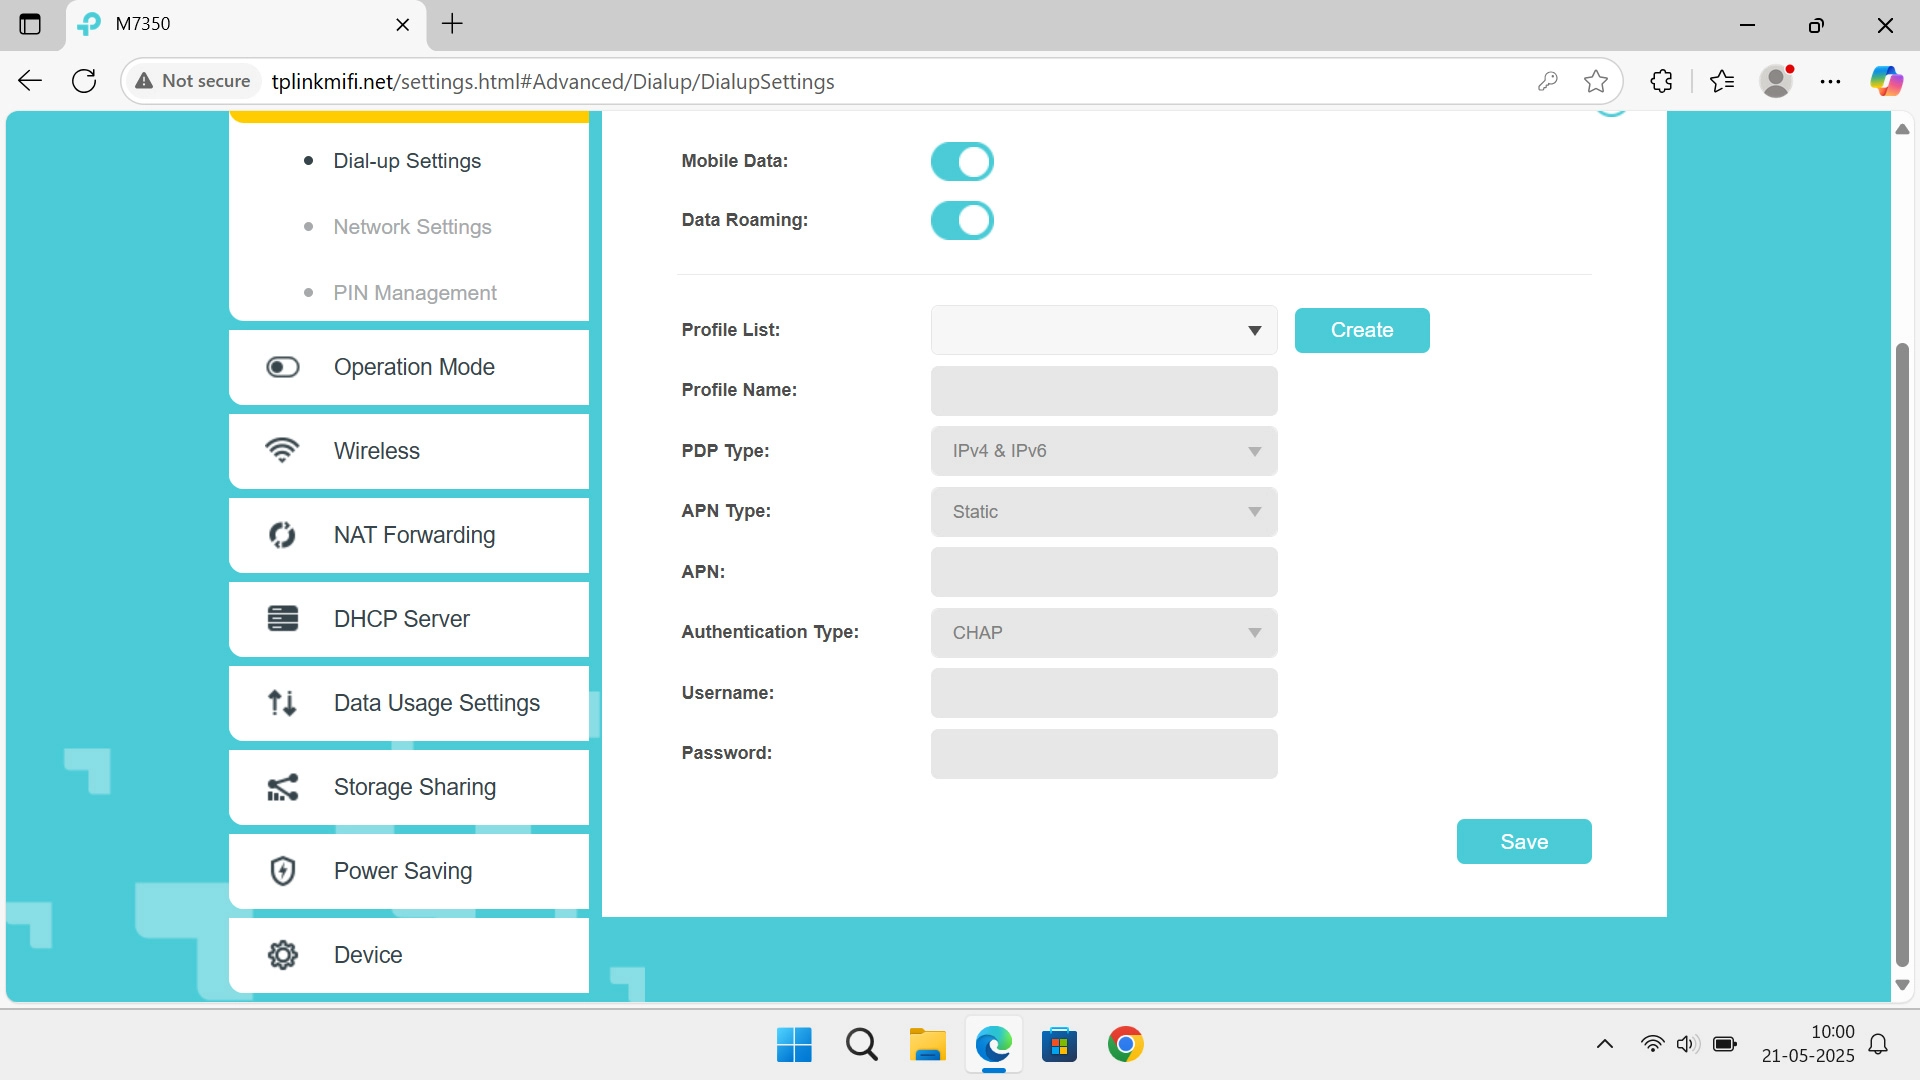Image resolution: width=1920 pixels, height=1080 pixels.
Task: Disable the Data Roaming toggle
Action: point(962,220)
